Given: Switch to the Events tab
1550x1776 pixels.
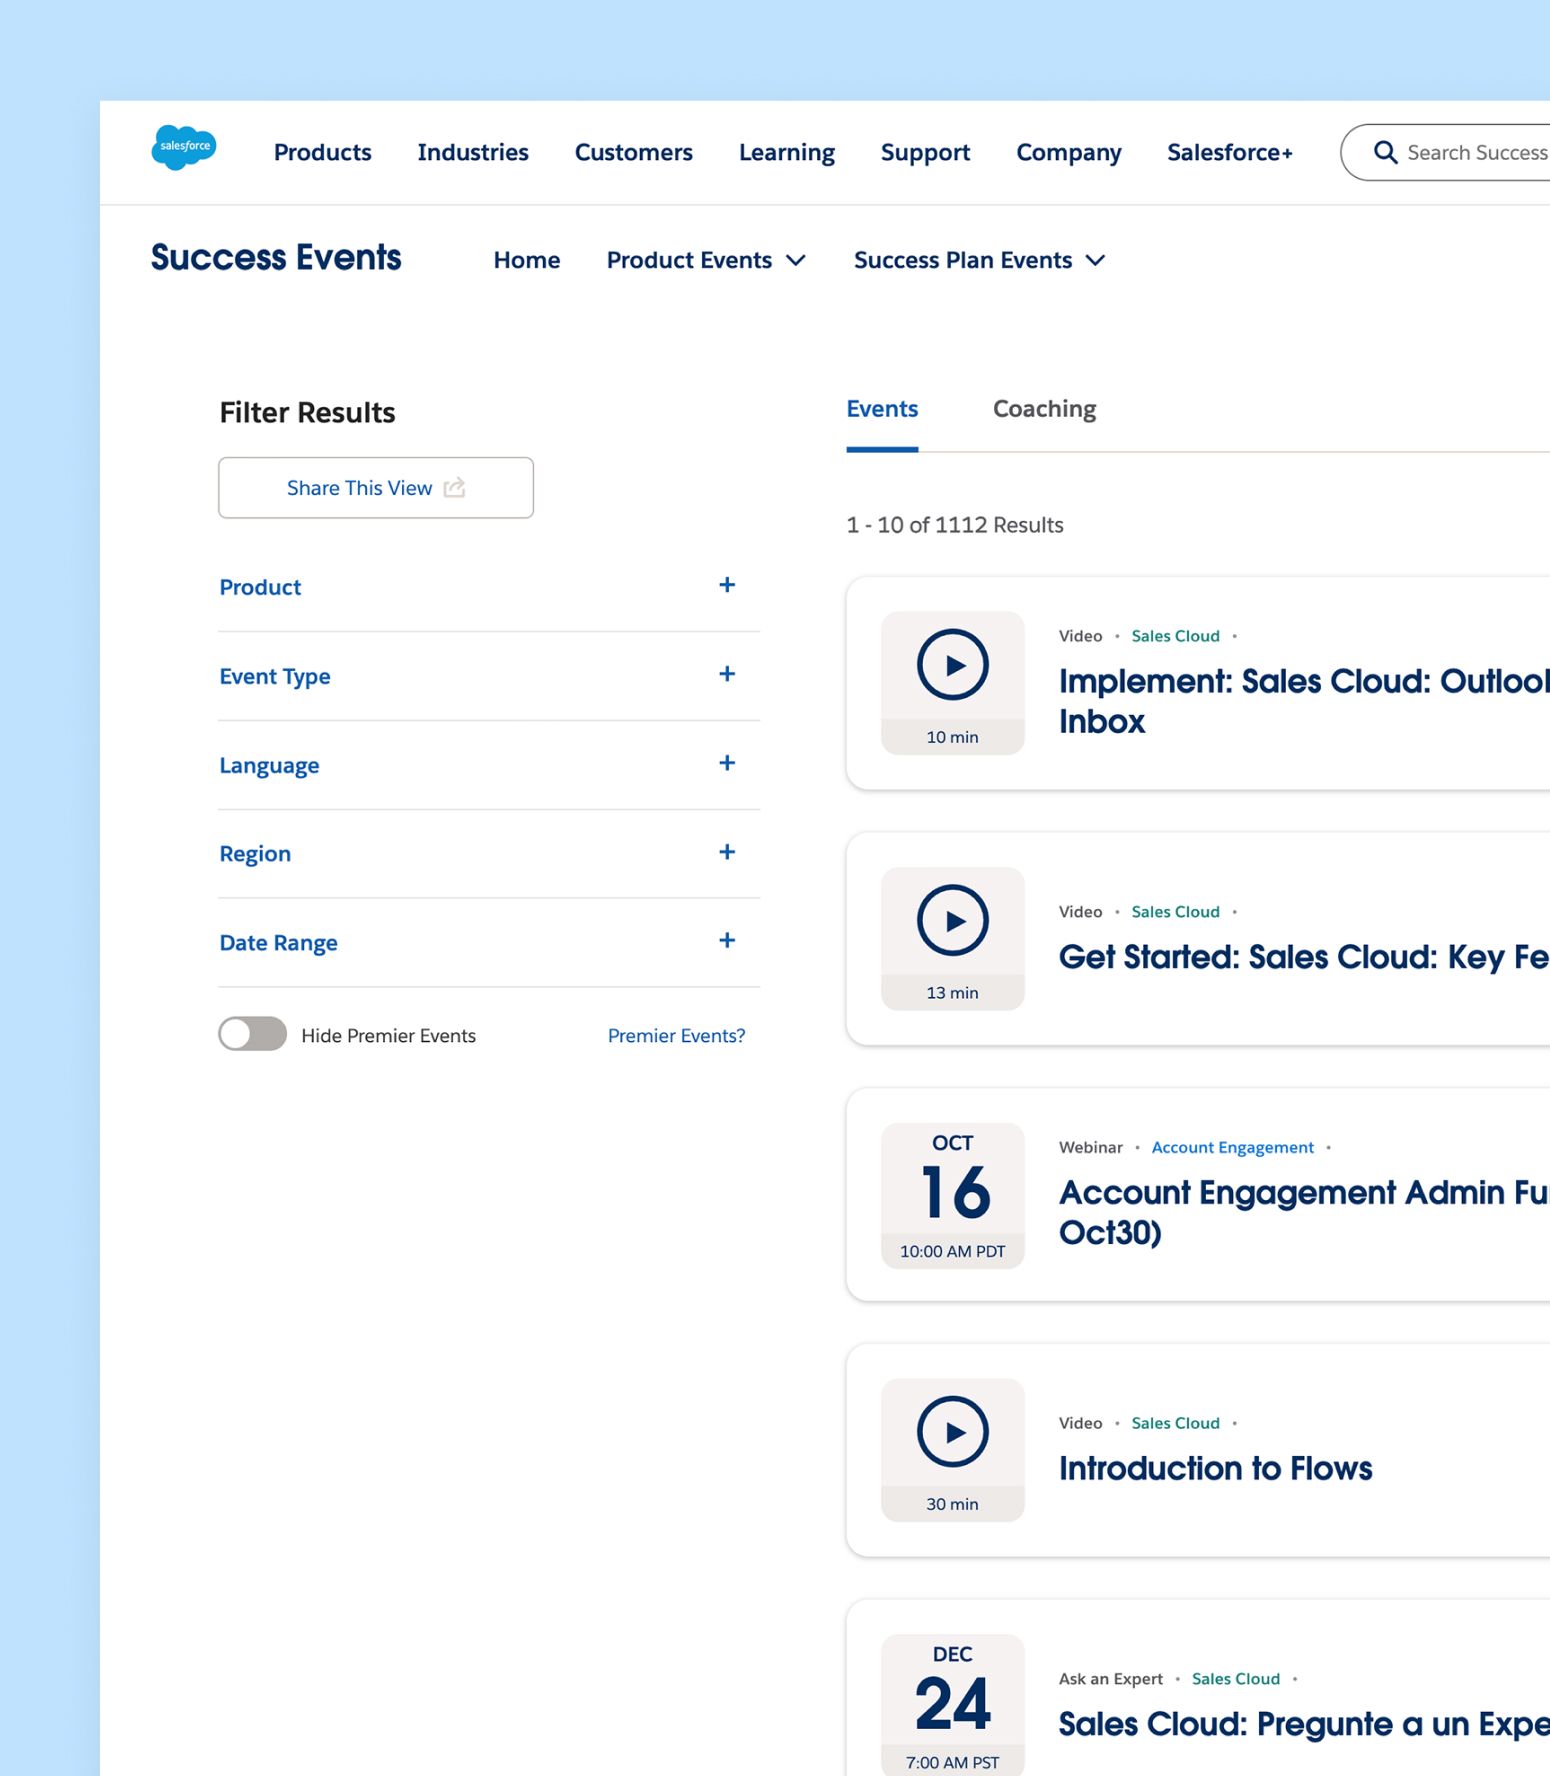Looking at the screenshot, I should click(882, 409).
